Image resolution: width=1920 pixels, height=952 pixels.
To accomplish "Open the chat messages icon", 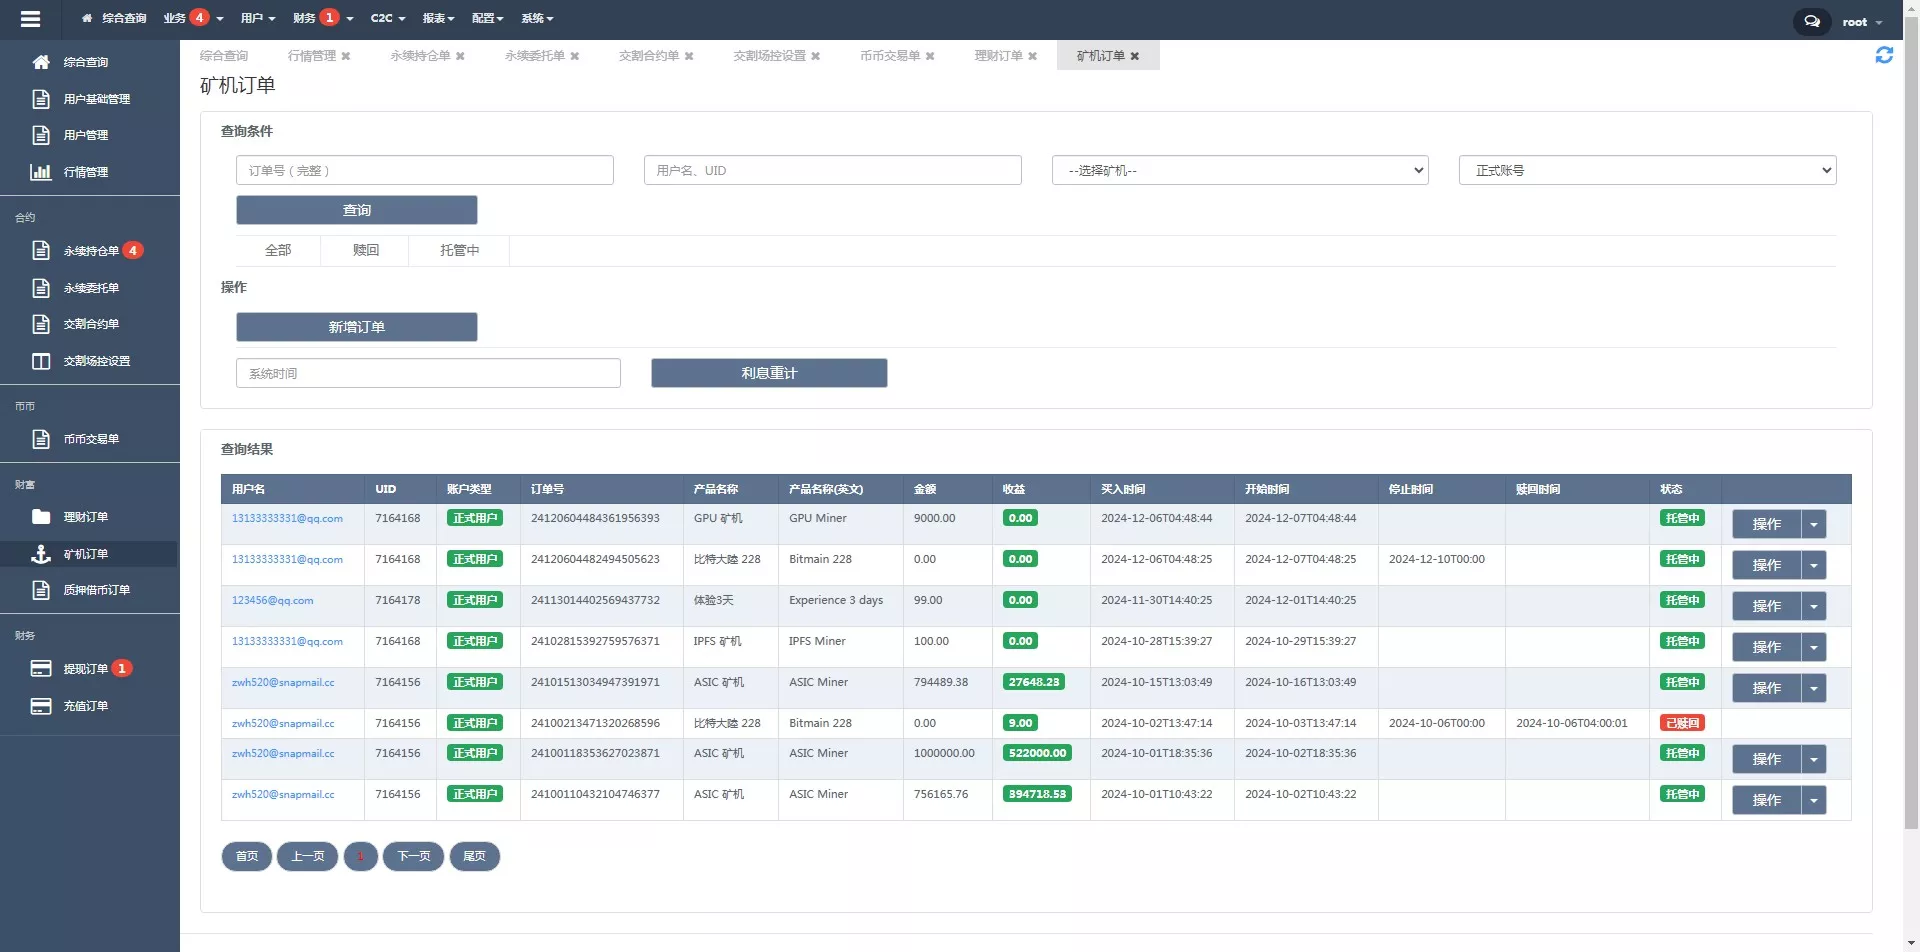I will [x=1811, y=21].
